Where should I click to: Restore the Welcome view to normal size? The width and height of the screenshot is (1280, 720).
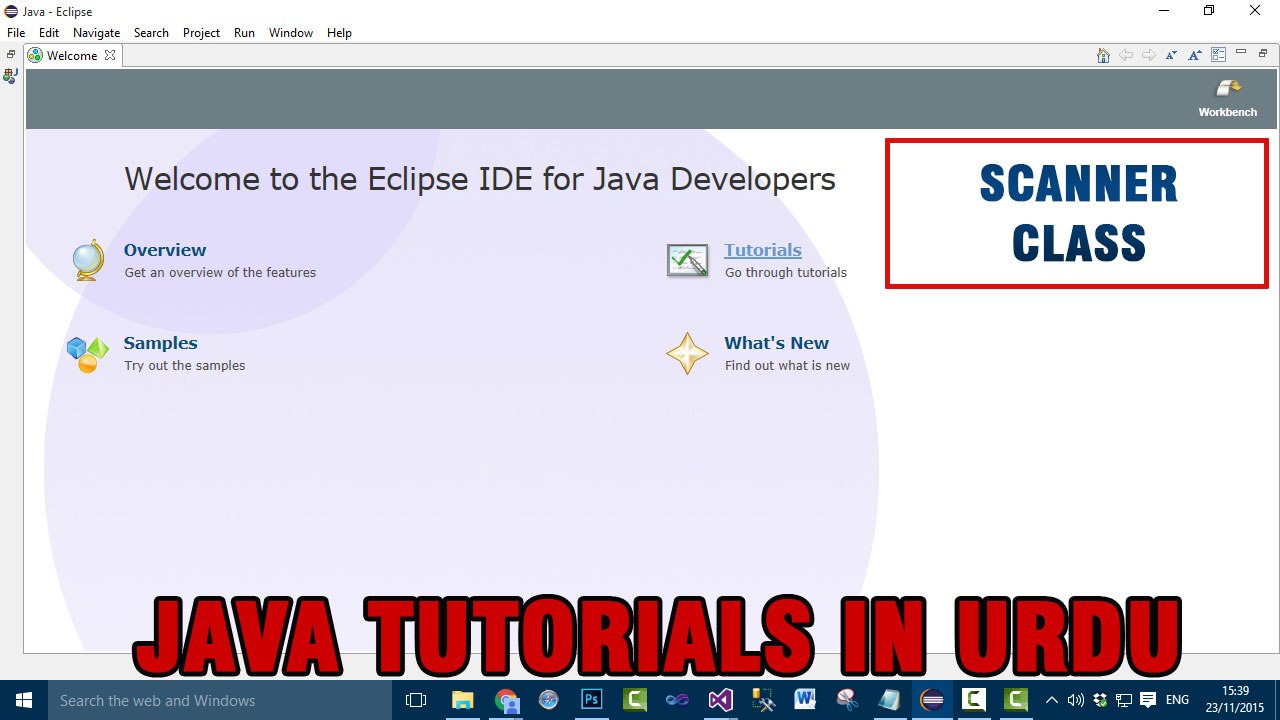(x=1263, y=52)
